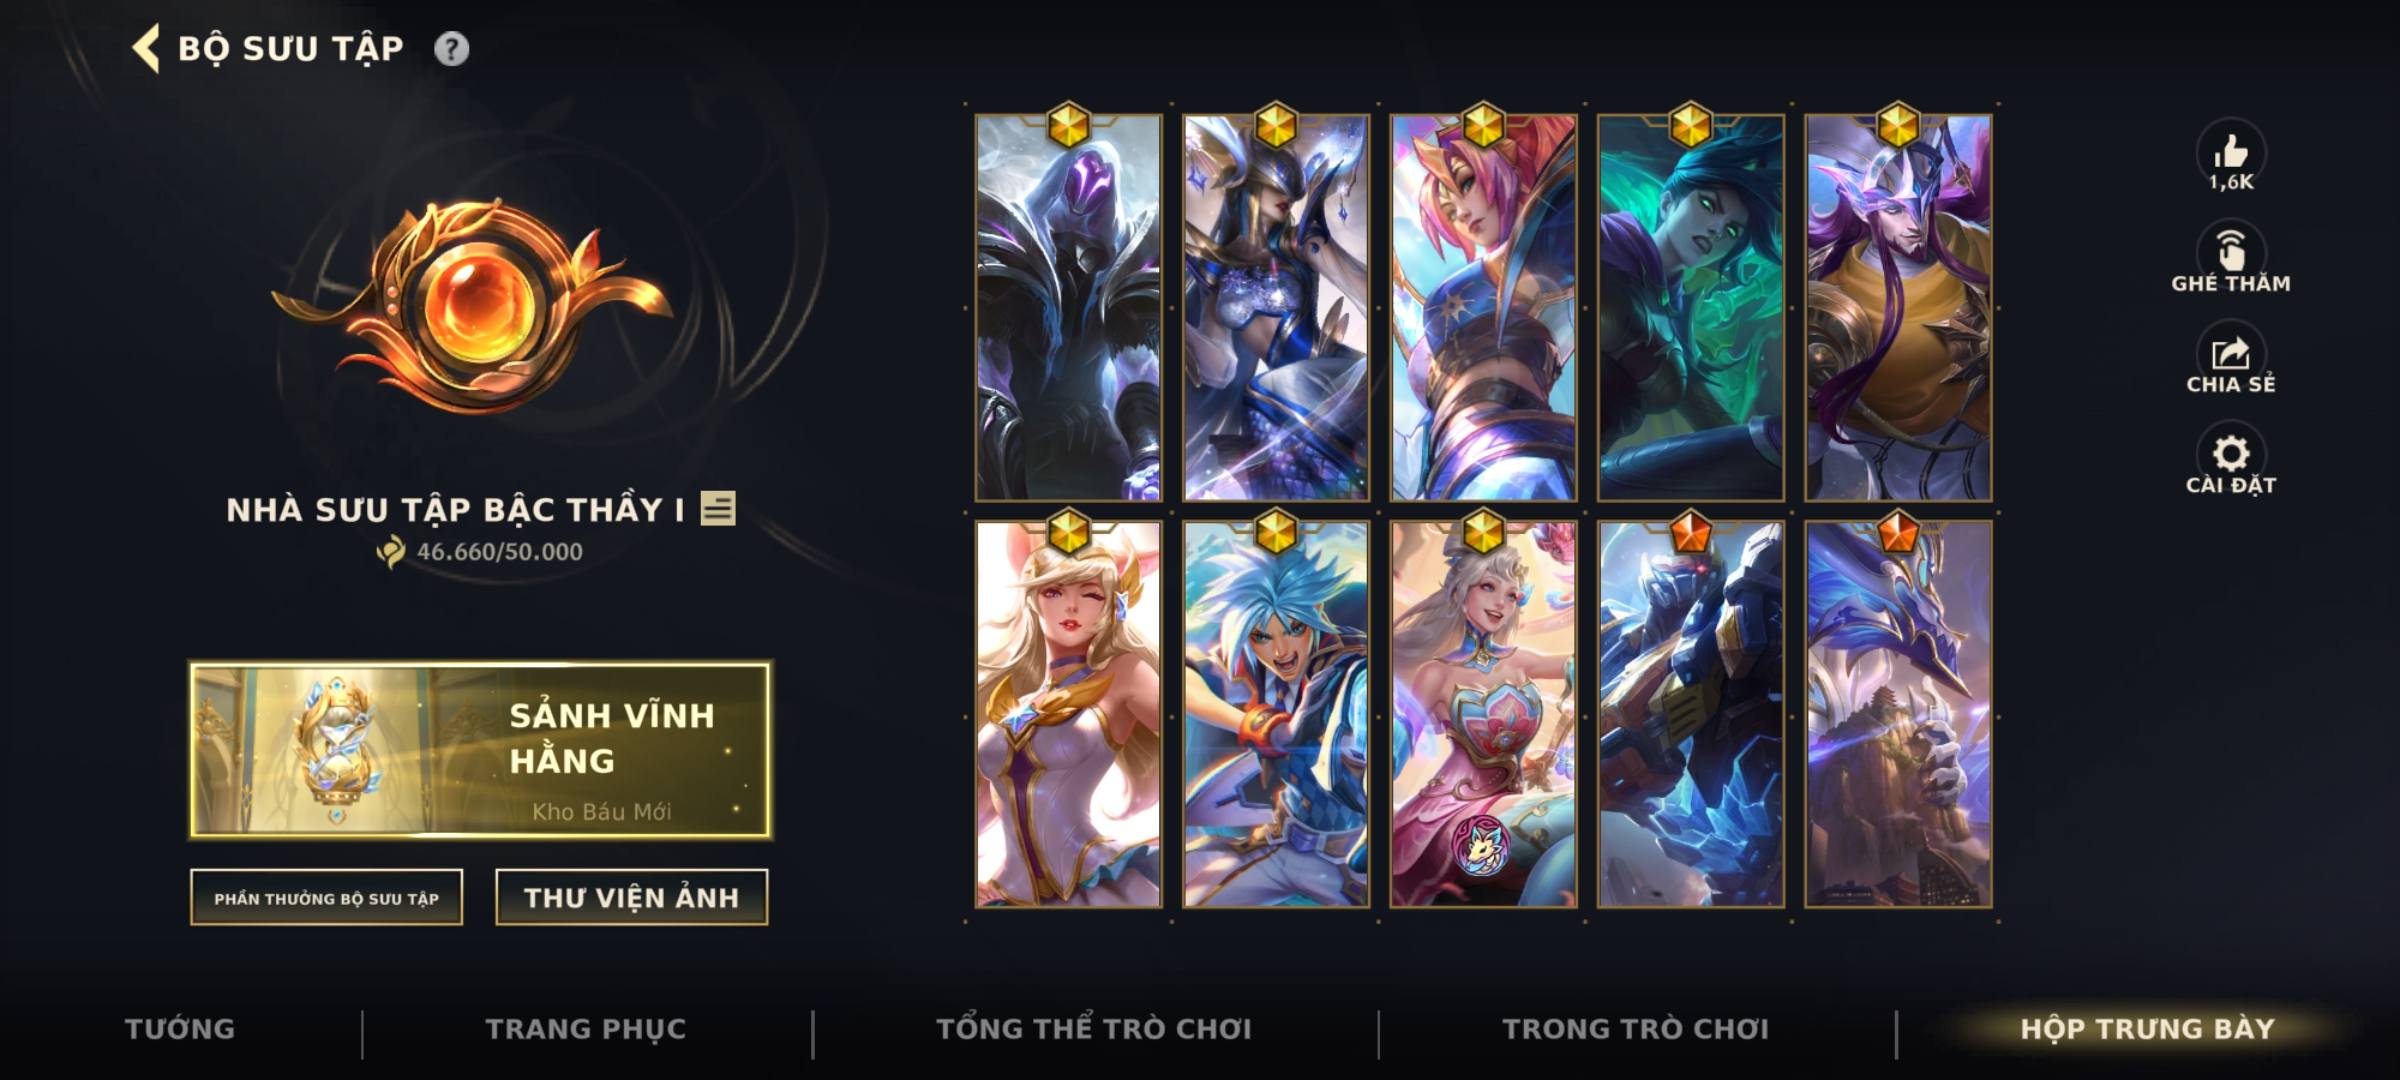This screenshot has width=2400, height=1080.
Task: Open the help question mark icon
Action: (x=451, y=49)
